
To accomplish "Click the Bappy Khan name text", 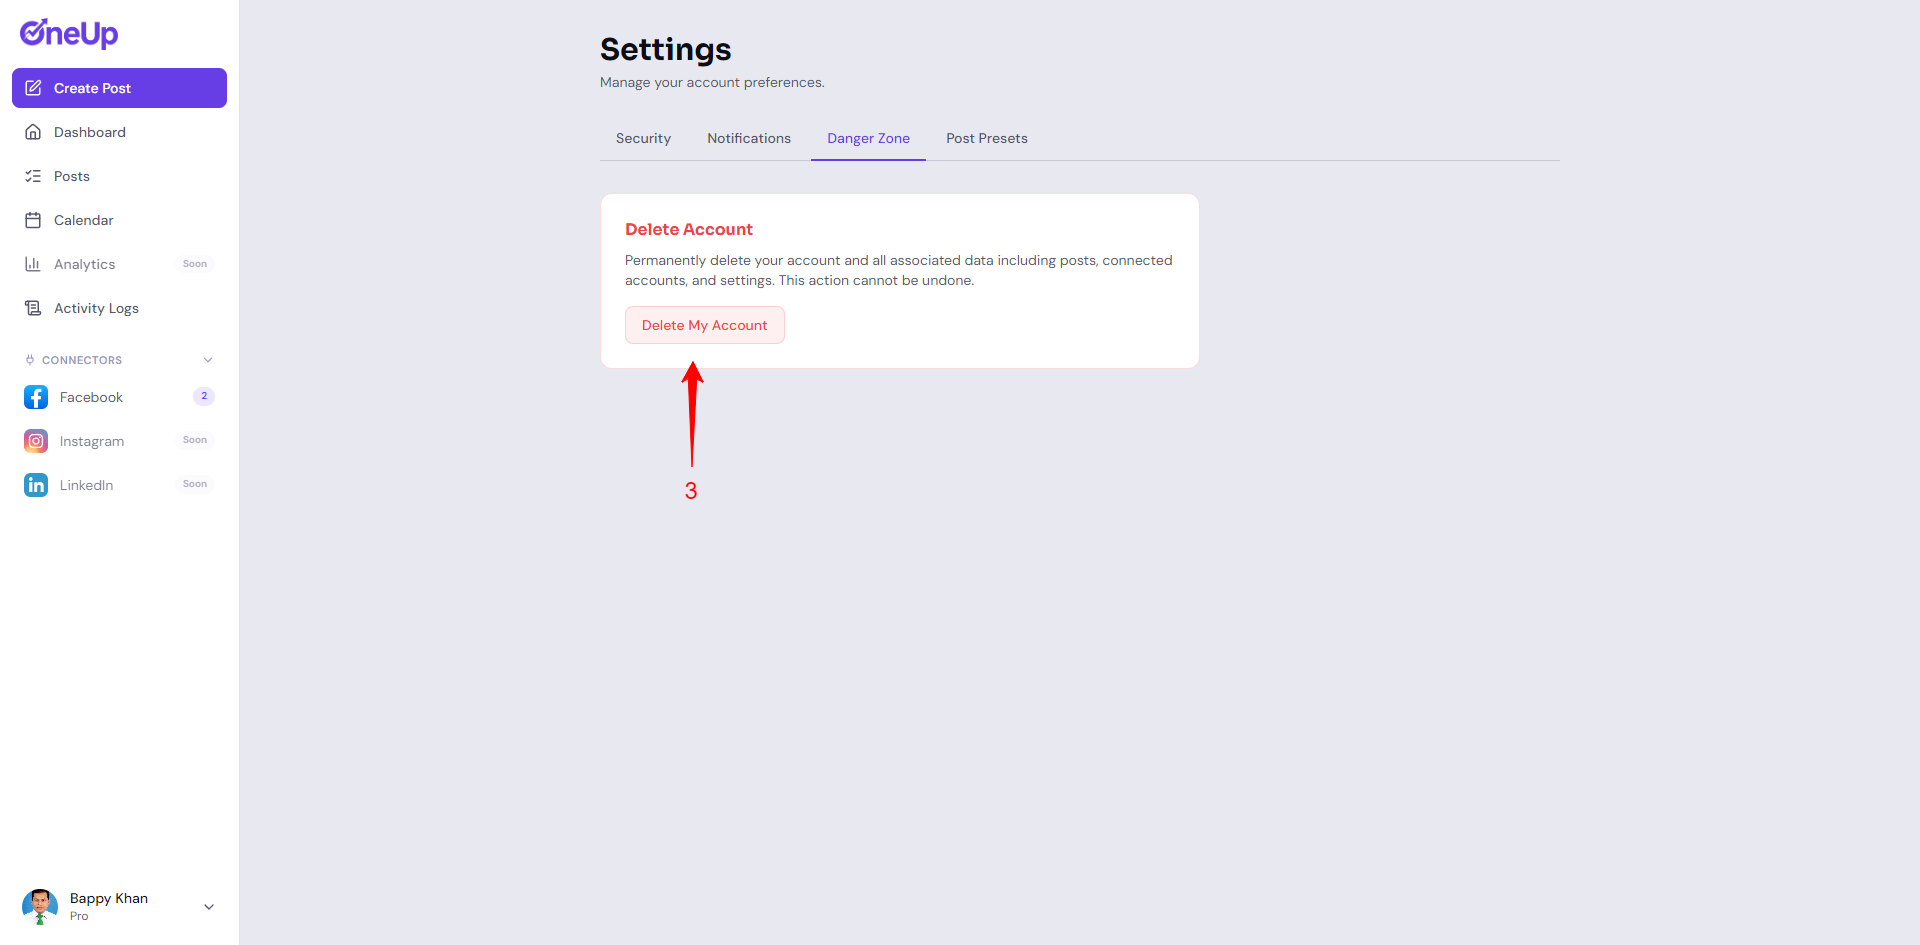I will pos(109,898).
